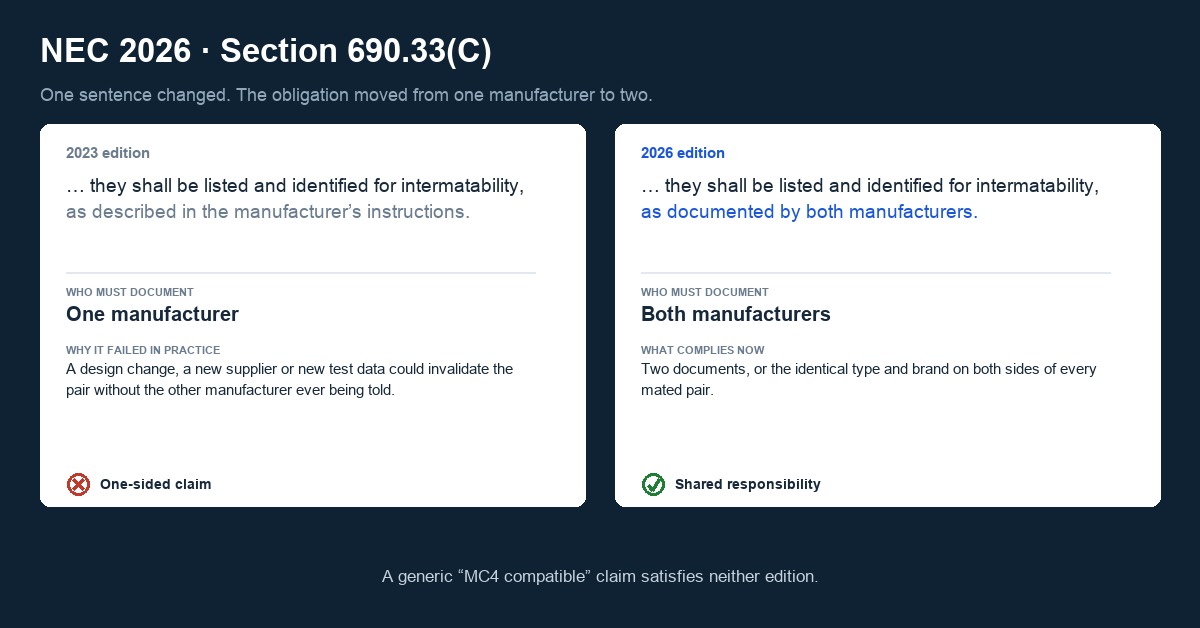Click the green checkmark shared responsibility icon
The height and width of the screenshot is (628, 1200).
(653, 484)
